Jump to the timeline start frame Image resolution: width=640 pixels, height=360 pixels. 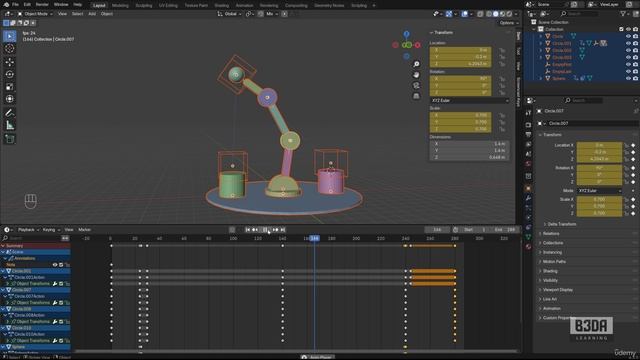(x=247, y=230)
